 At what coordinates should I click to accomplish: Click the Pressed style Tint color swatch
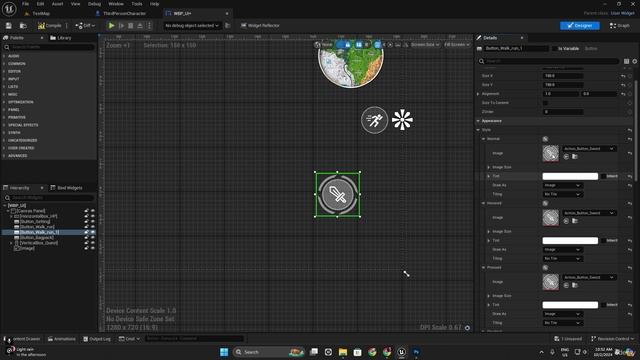coord(570,305)
